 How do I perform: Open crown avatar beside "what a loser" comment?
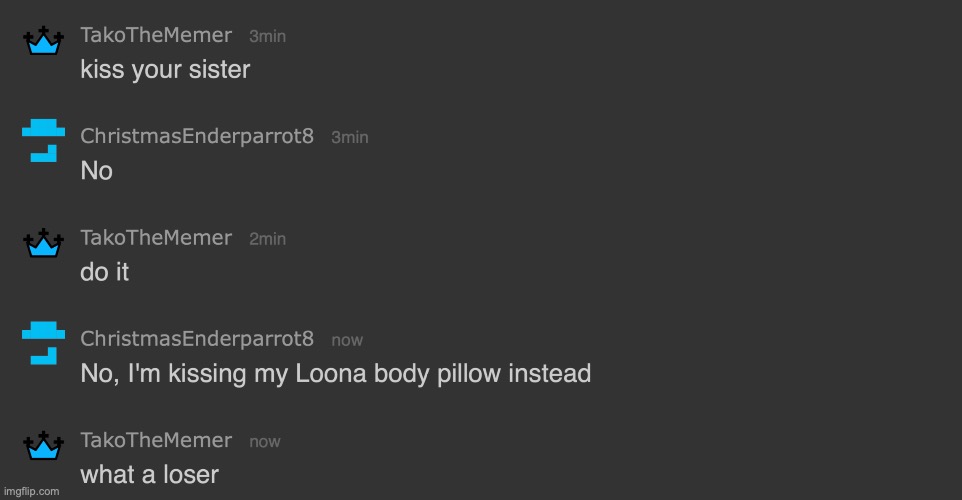coord(44,445)
